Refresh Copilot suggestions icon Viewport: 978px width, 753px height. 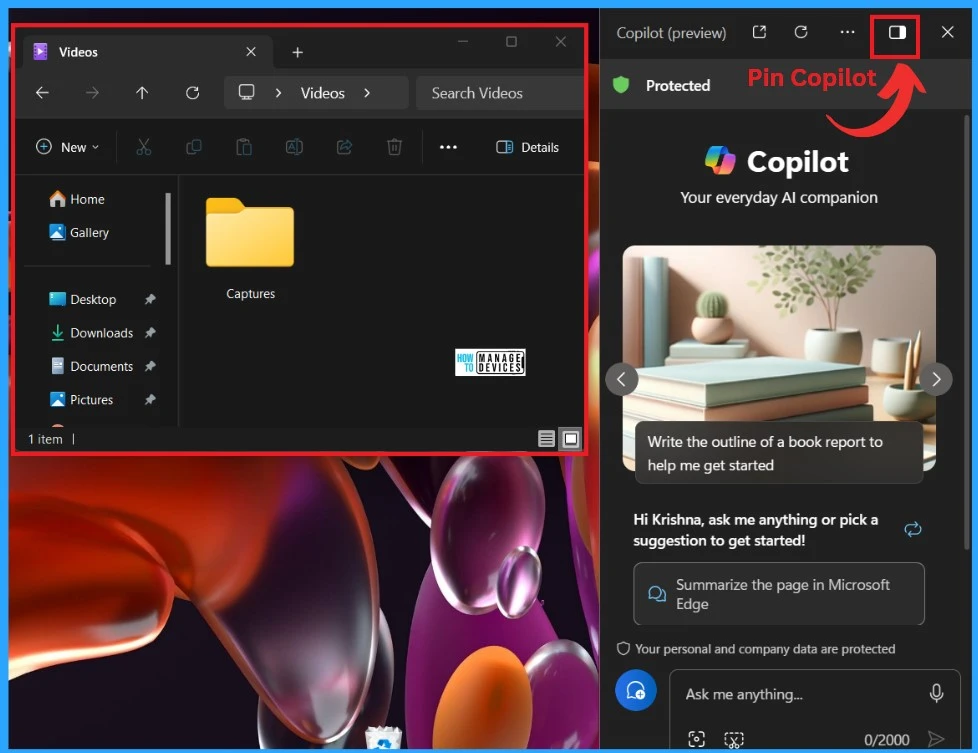pyautogui.click(x=913, y=530)
